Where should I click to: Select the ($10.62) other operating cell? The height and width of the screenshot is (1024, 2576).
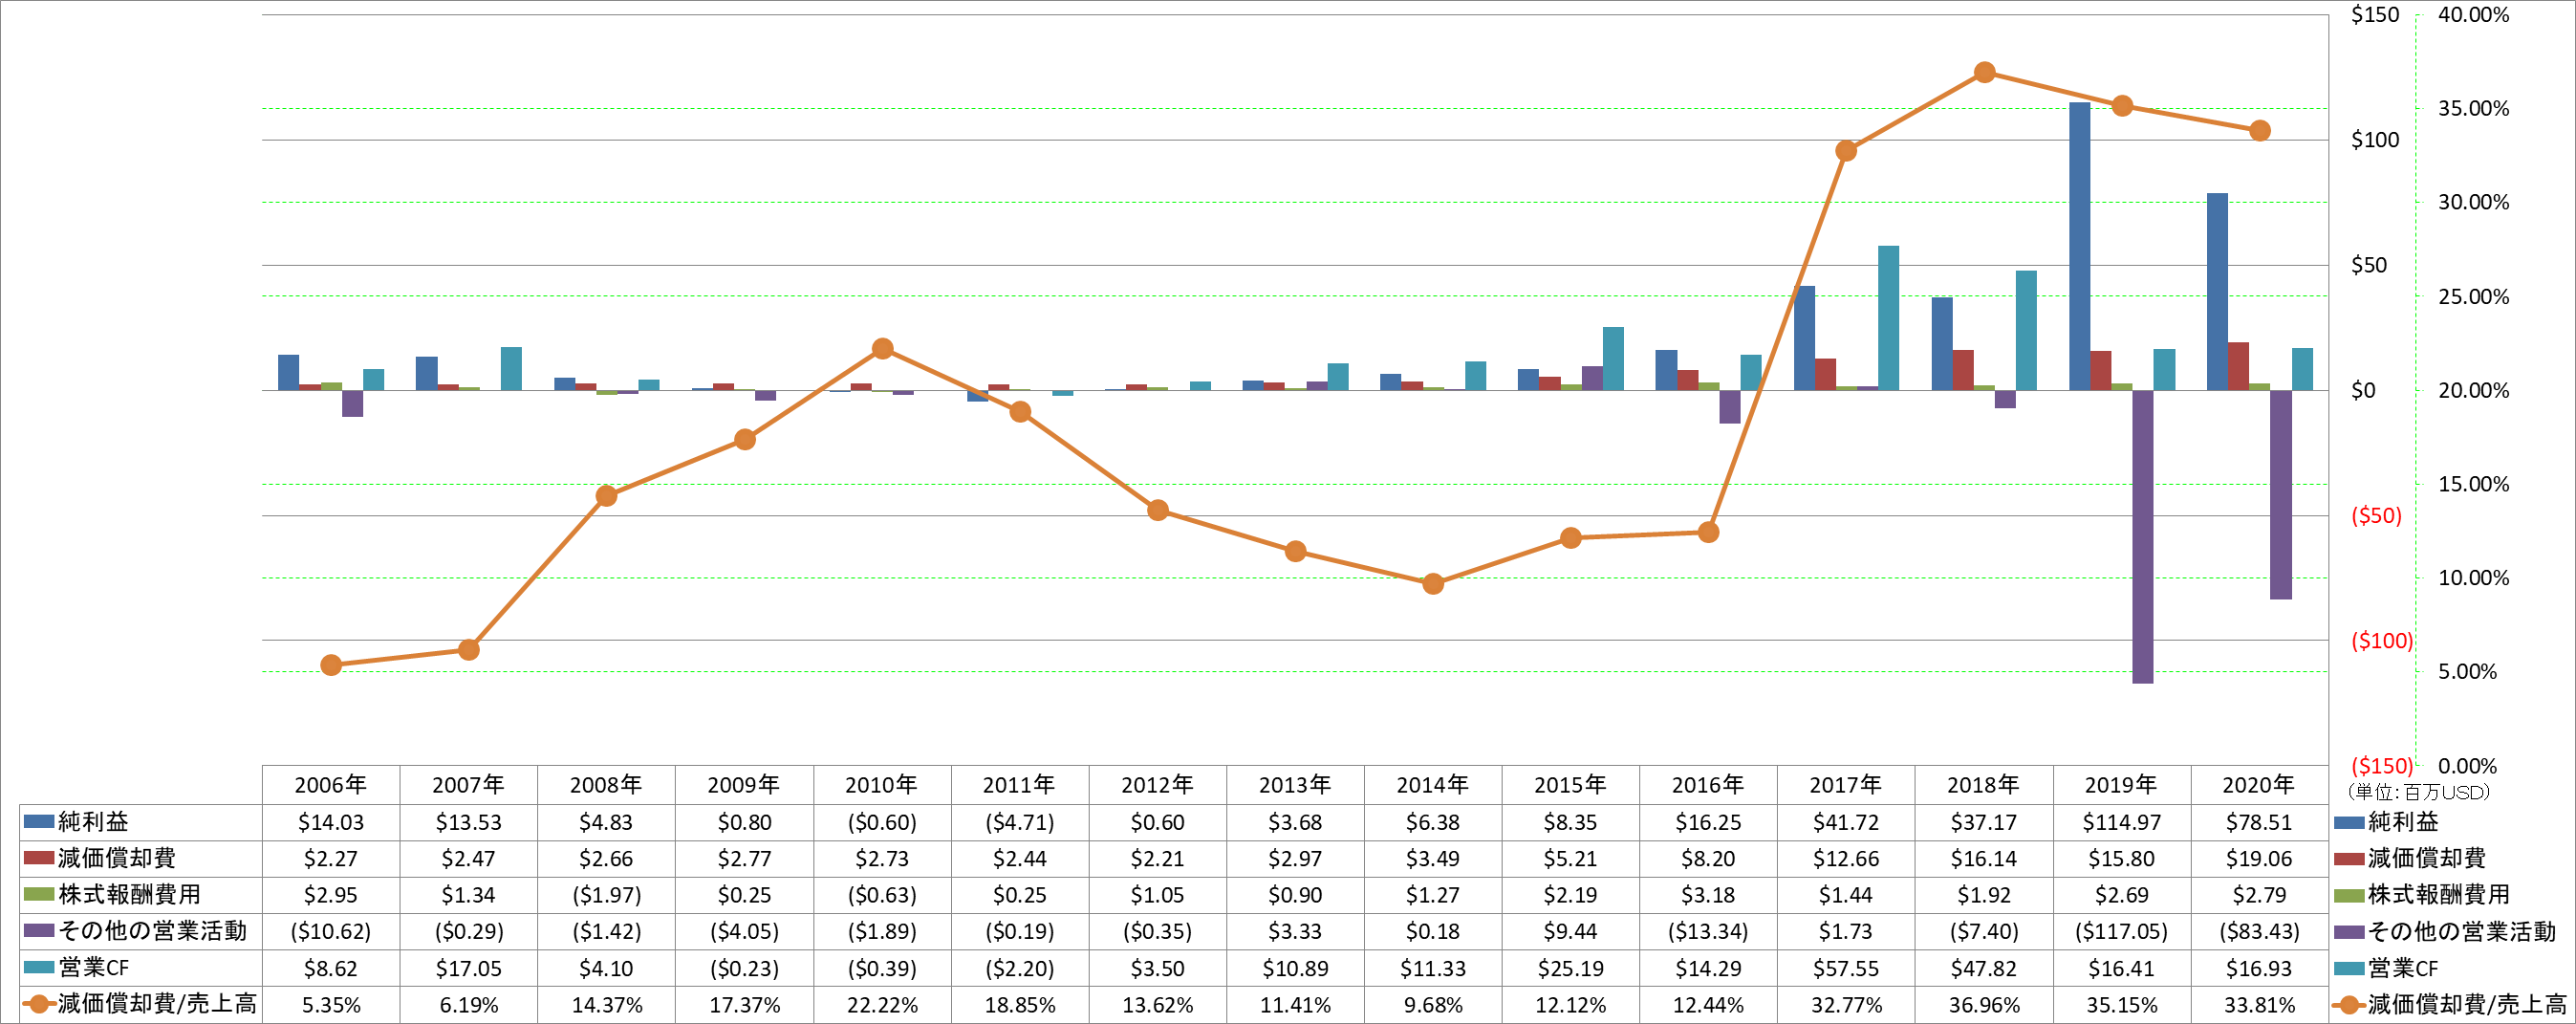pos(331,931)
